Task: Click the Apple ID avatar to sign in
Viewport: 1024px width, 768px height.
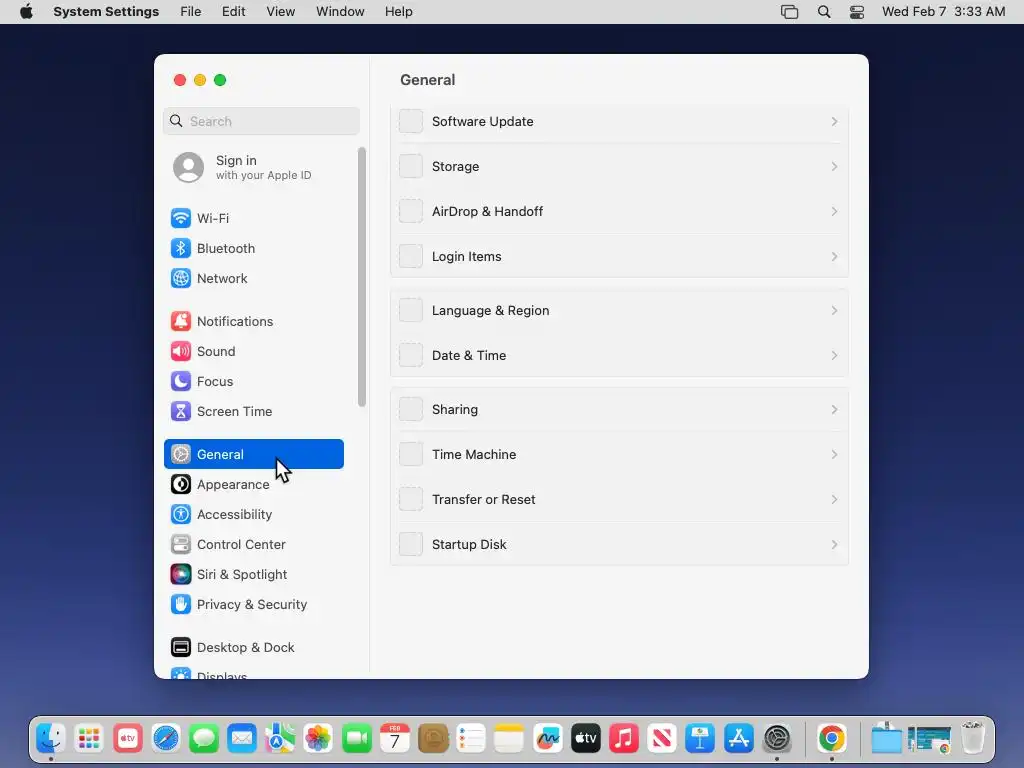Action: 188,167
